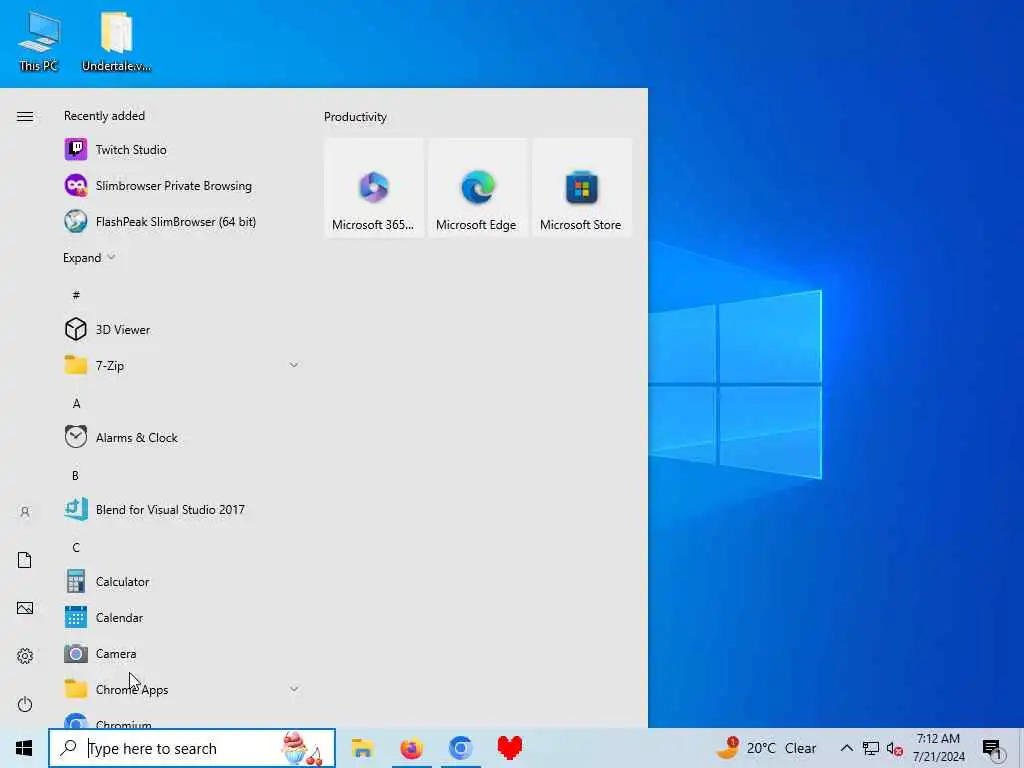Focus the taskbar search box

click(x=192, y=748)
